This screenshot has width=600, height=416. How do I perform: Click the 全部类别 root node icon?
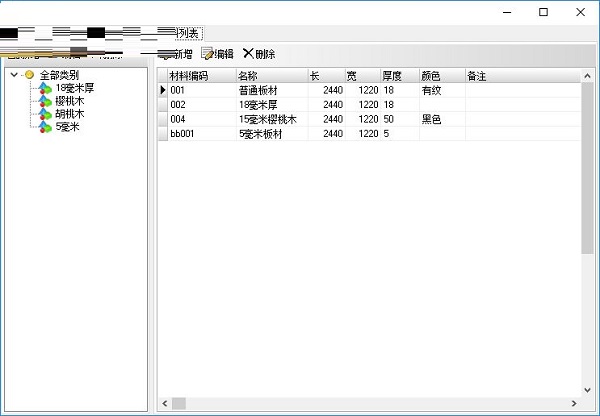pos(30,75)
